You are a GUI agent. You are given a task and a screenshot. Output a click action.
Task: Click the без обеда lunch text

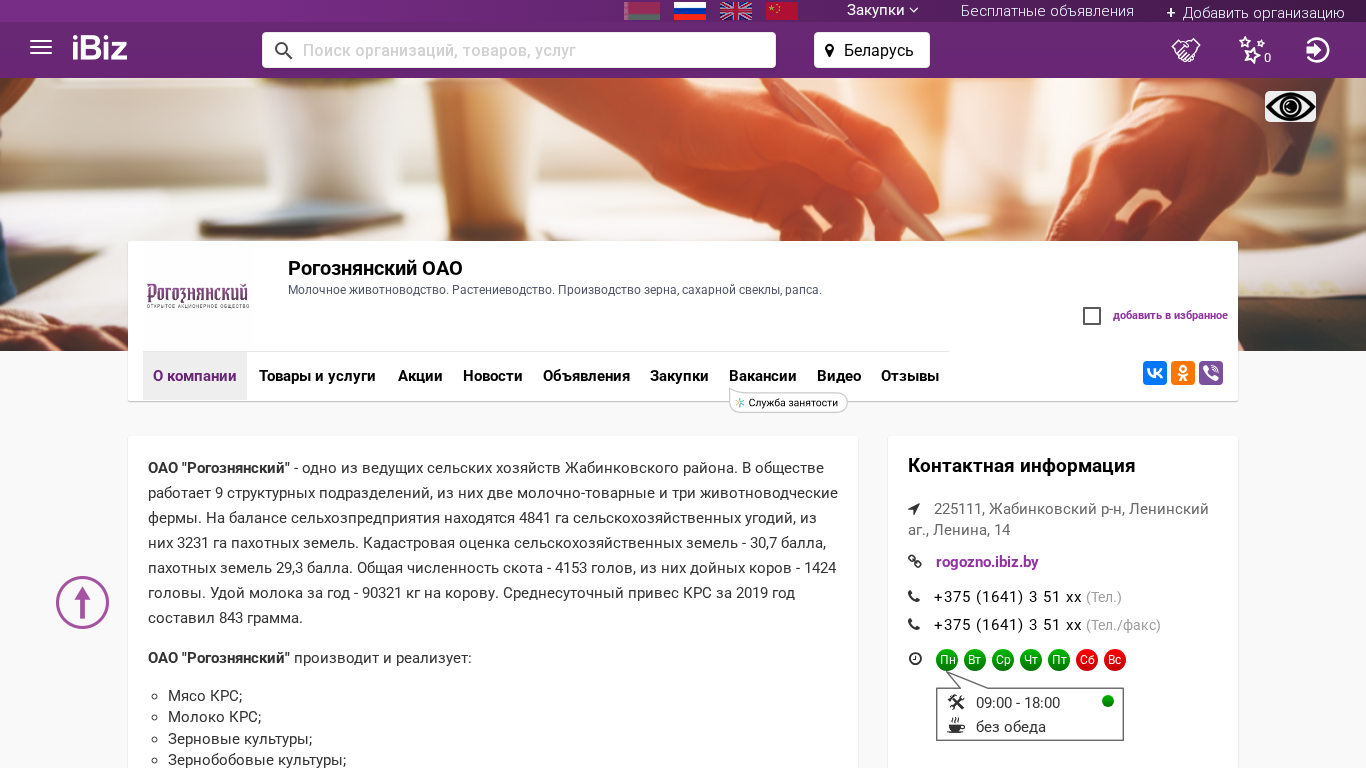[x=1011, y=727]
